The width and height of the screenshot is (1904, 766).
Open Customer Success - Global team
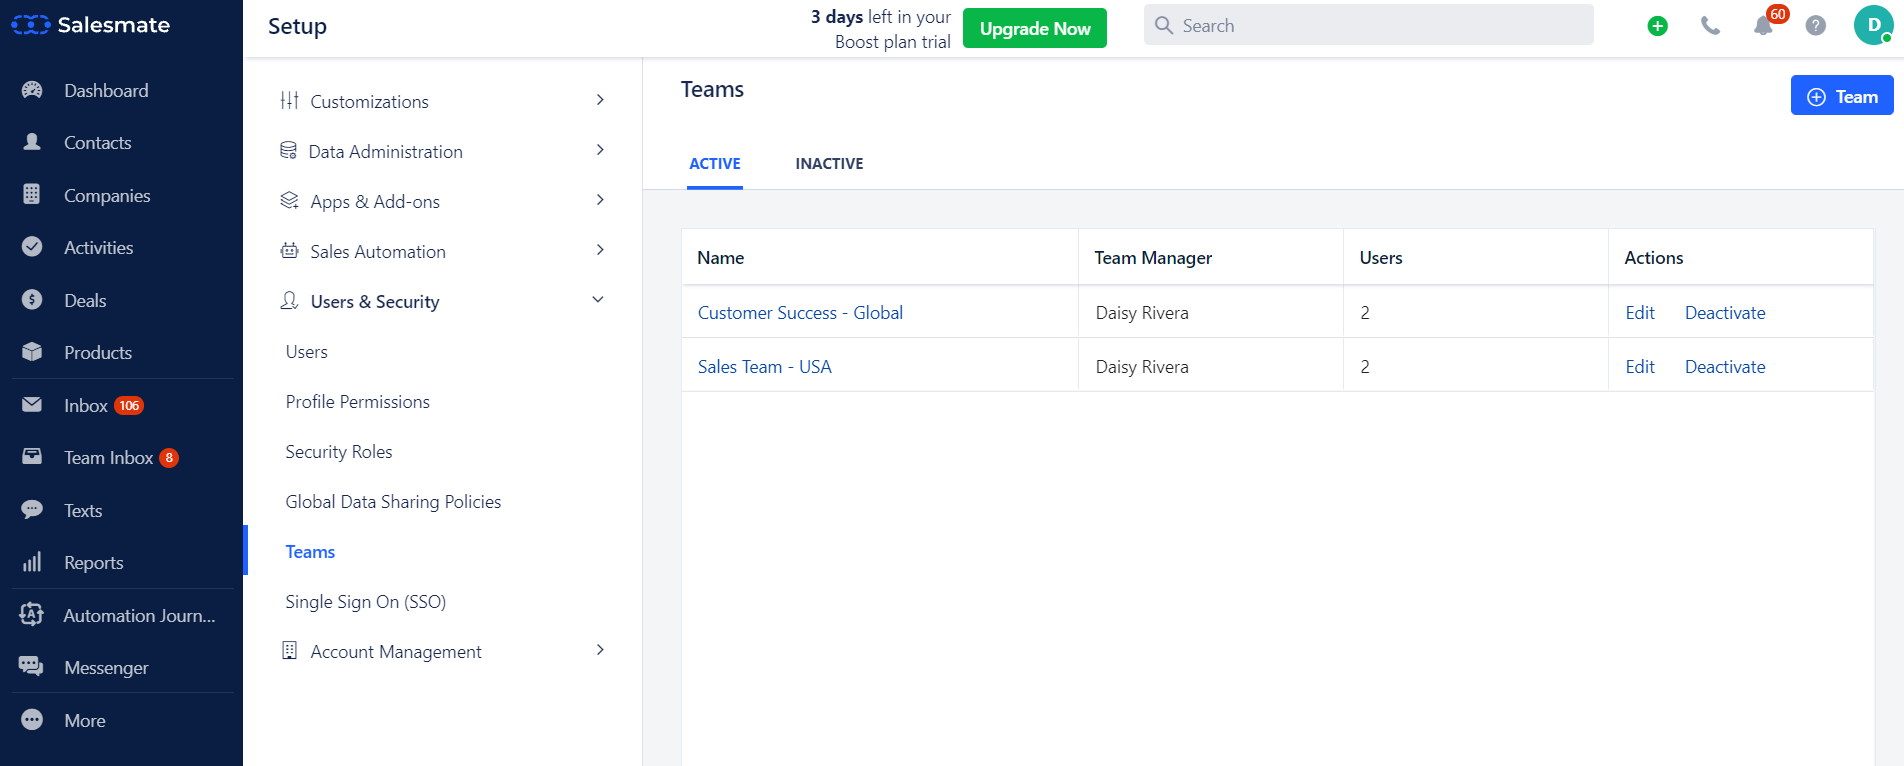point(800,313)
